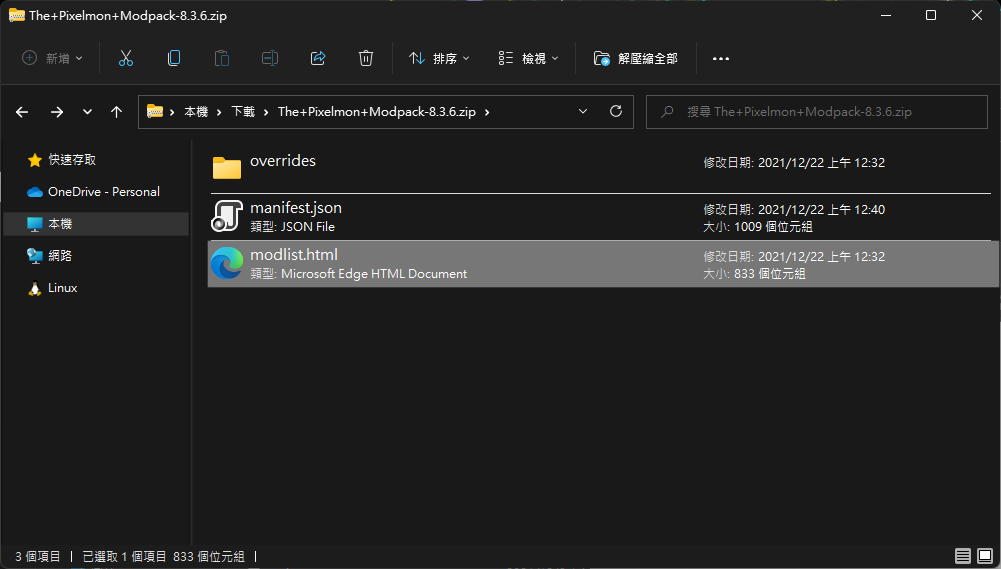Go back with the left arrow

pos(22,112)
